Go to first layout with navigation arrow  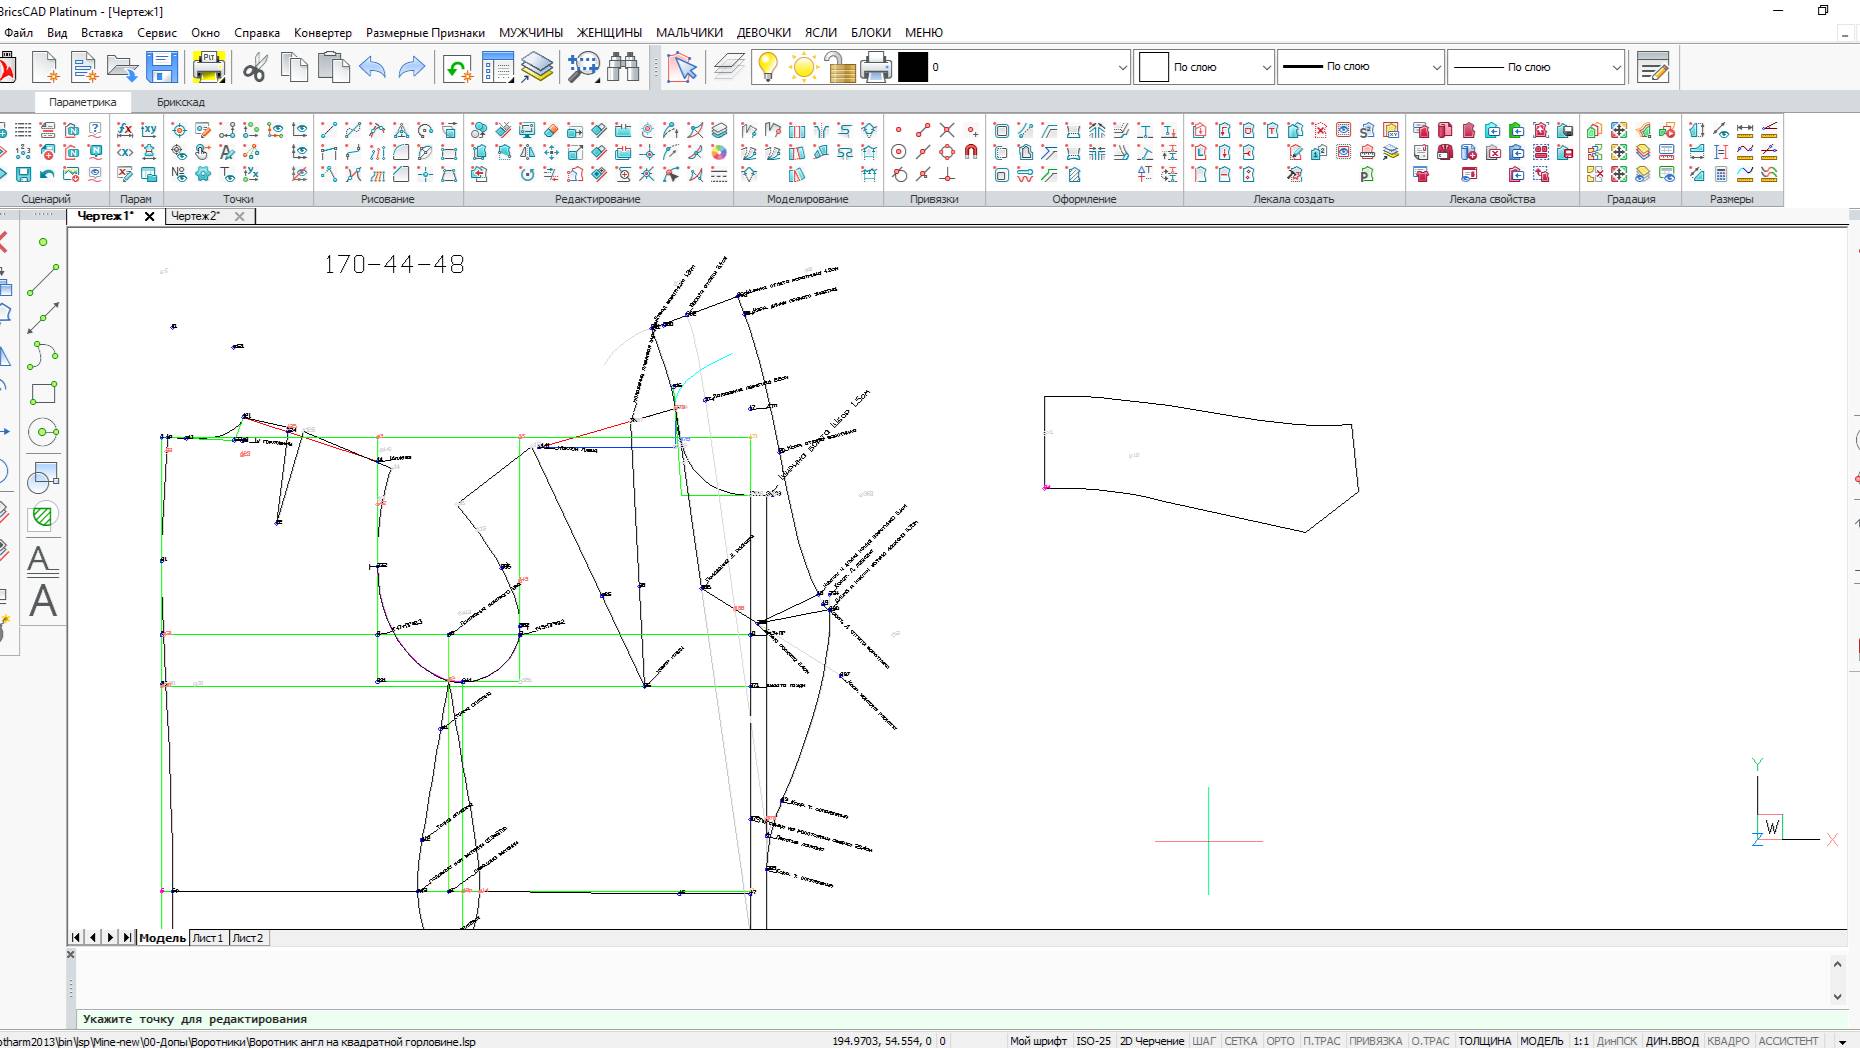click(x=76, y=938)
